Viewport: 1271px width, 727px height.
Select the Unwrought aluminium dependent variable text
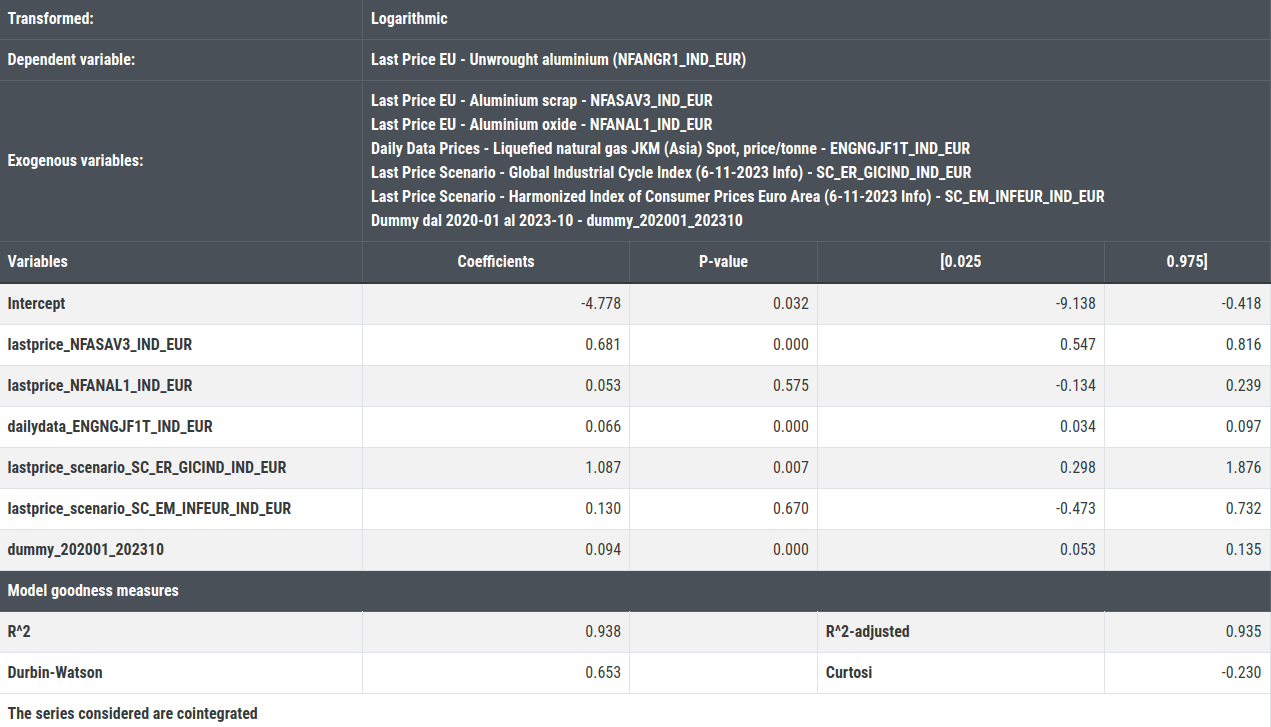(x=558, y=60)
